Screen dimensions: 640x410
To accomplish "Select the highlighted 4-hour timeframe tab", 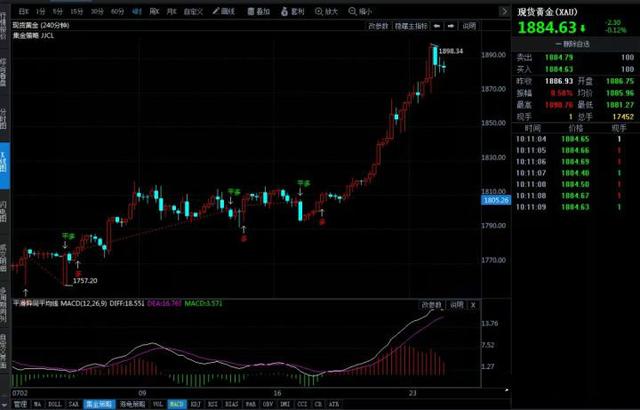I will 137,12.
